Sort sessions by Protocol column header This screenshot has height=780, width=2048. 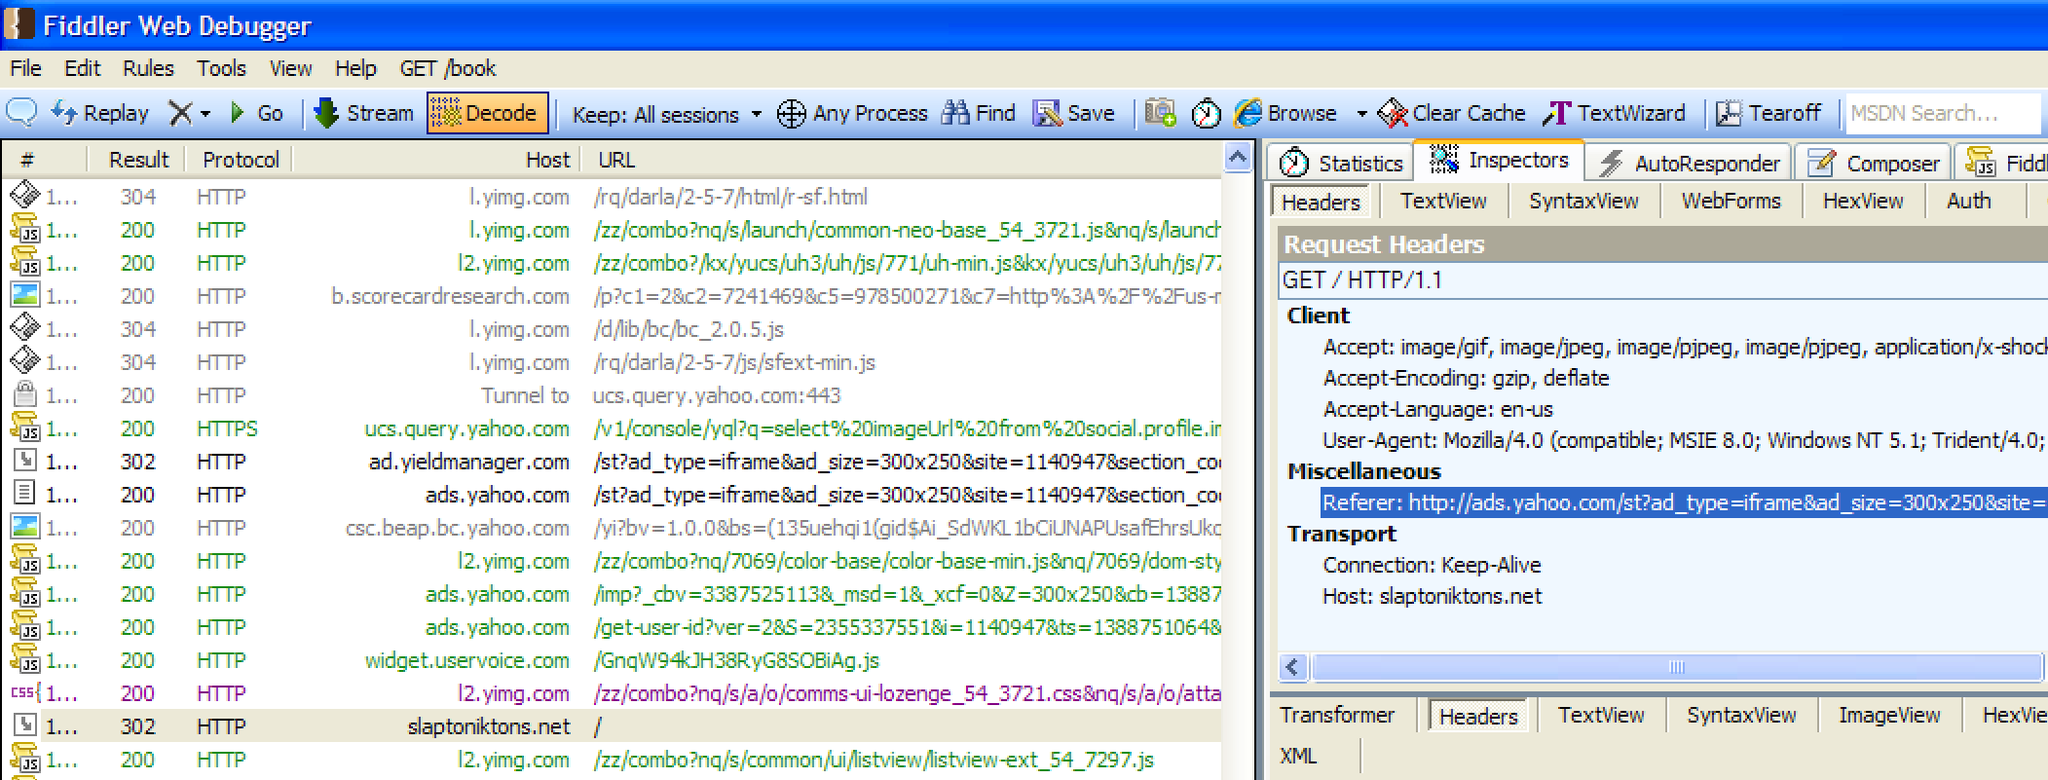click(240, 160)
